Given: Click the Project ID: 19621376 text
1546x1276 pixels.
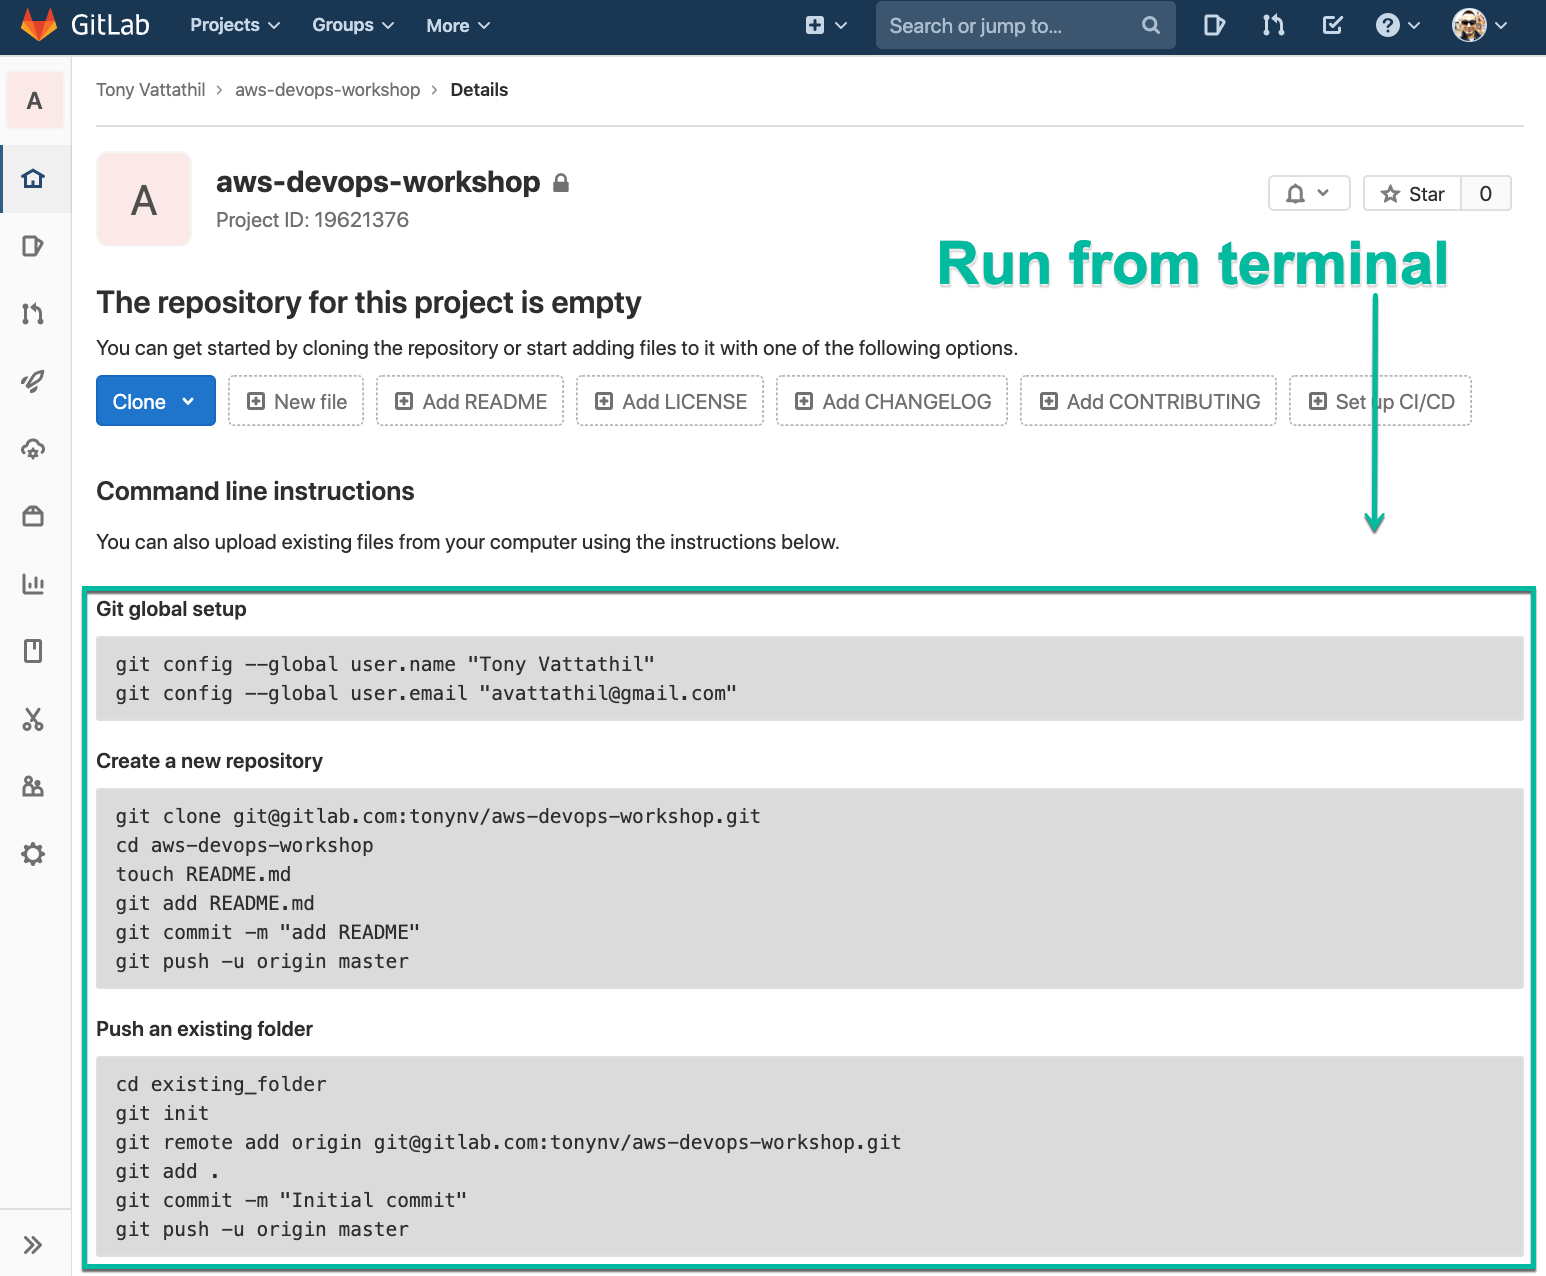Looking at the screenshot, I should [x=312, y=220].
